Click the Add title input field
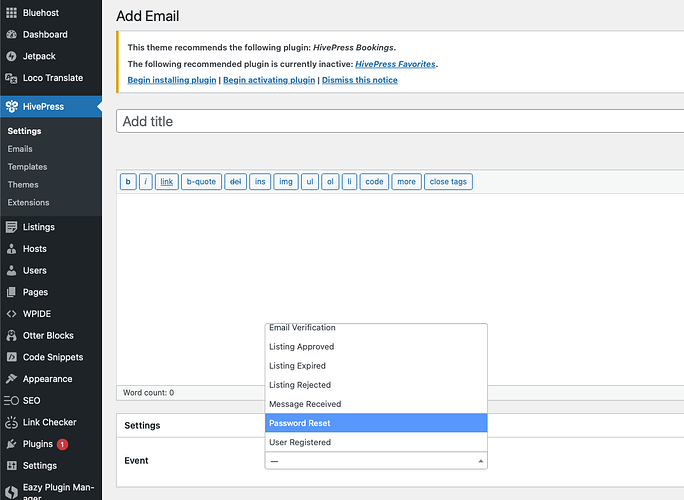The image size is (684, 500). 400,121
